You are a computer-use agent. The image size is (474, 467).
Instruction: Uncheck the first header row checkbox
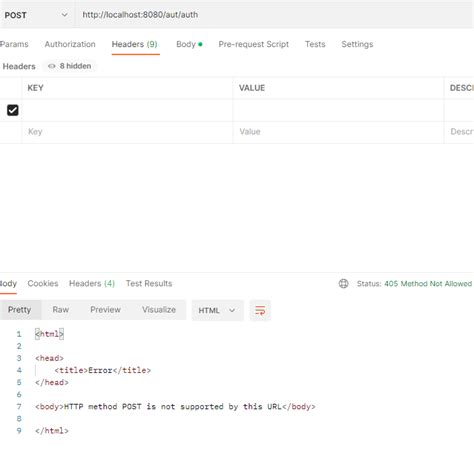13,110
